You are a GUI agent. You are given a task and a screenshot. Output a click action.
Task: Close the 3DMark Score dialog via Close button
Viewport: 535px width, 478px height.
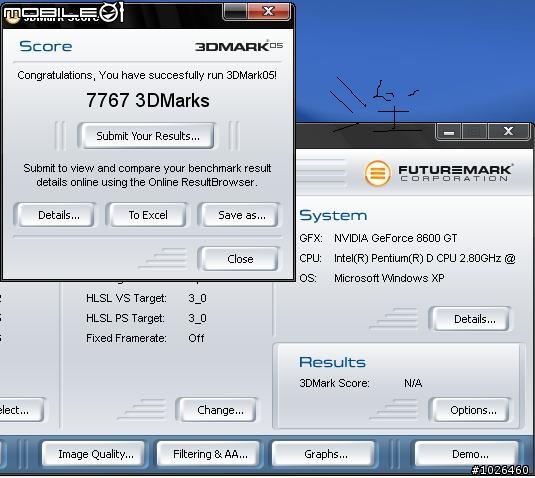point(240,259)
